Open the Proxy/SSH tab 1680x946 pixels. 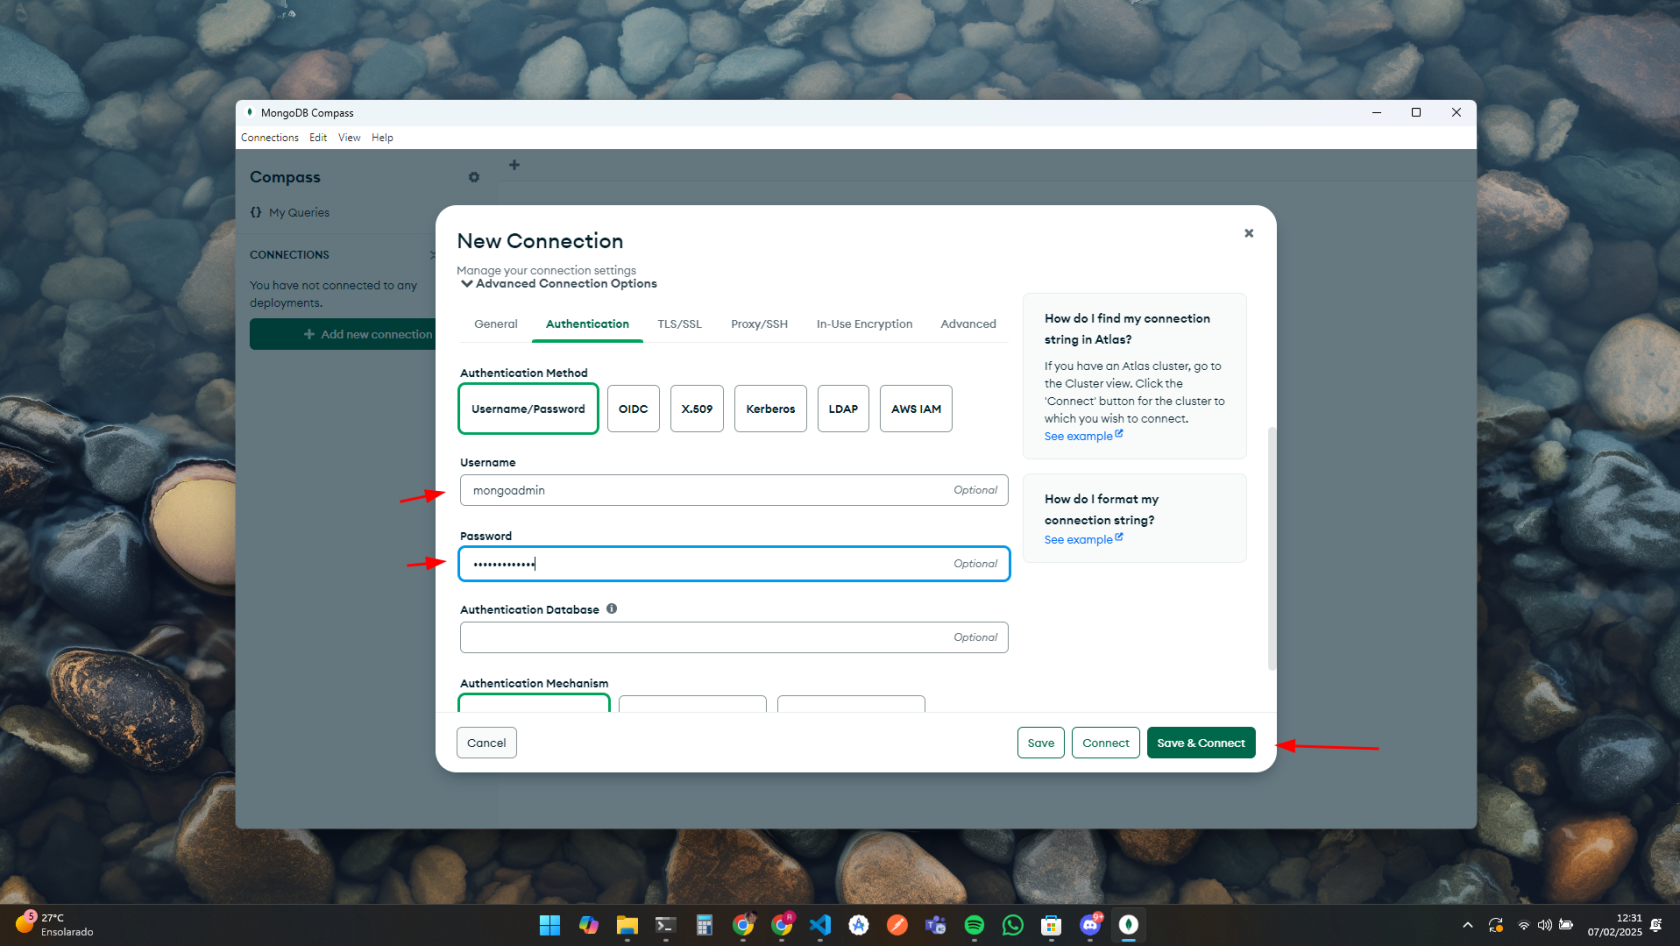click(759, 324)
